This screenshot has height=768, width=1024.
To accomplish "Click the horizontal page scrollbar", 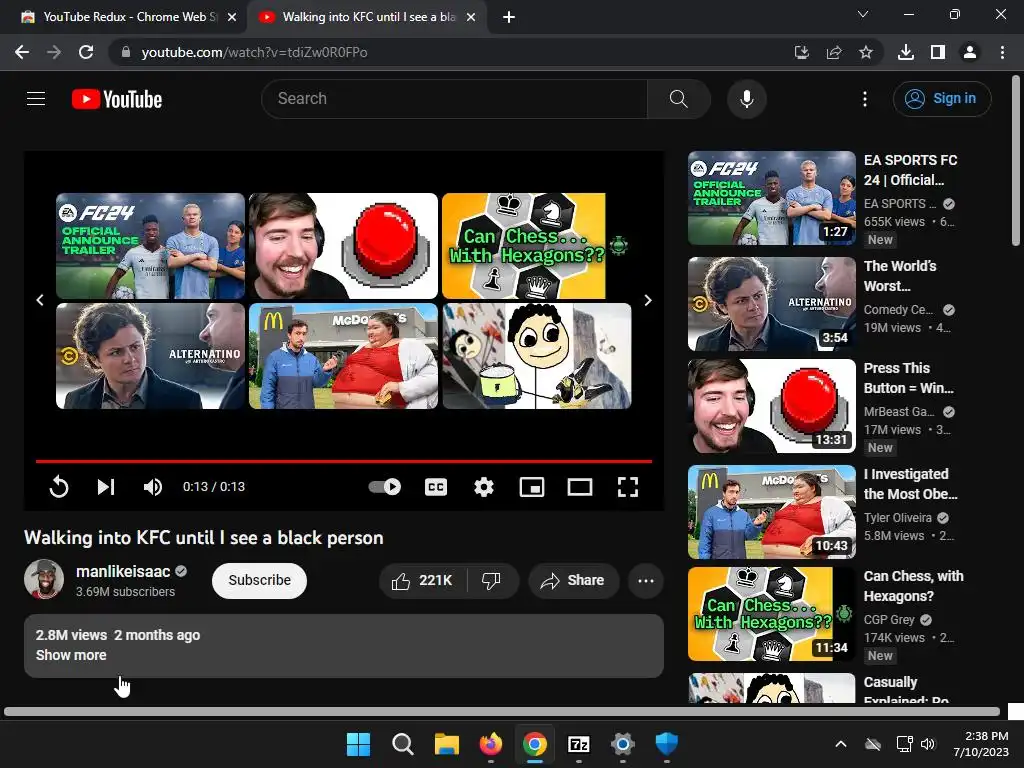I will coord(502,711).
